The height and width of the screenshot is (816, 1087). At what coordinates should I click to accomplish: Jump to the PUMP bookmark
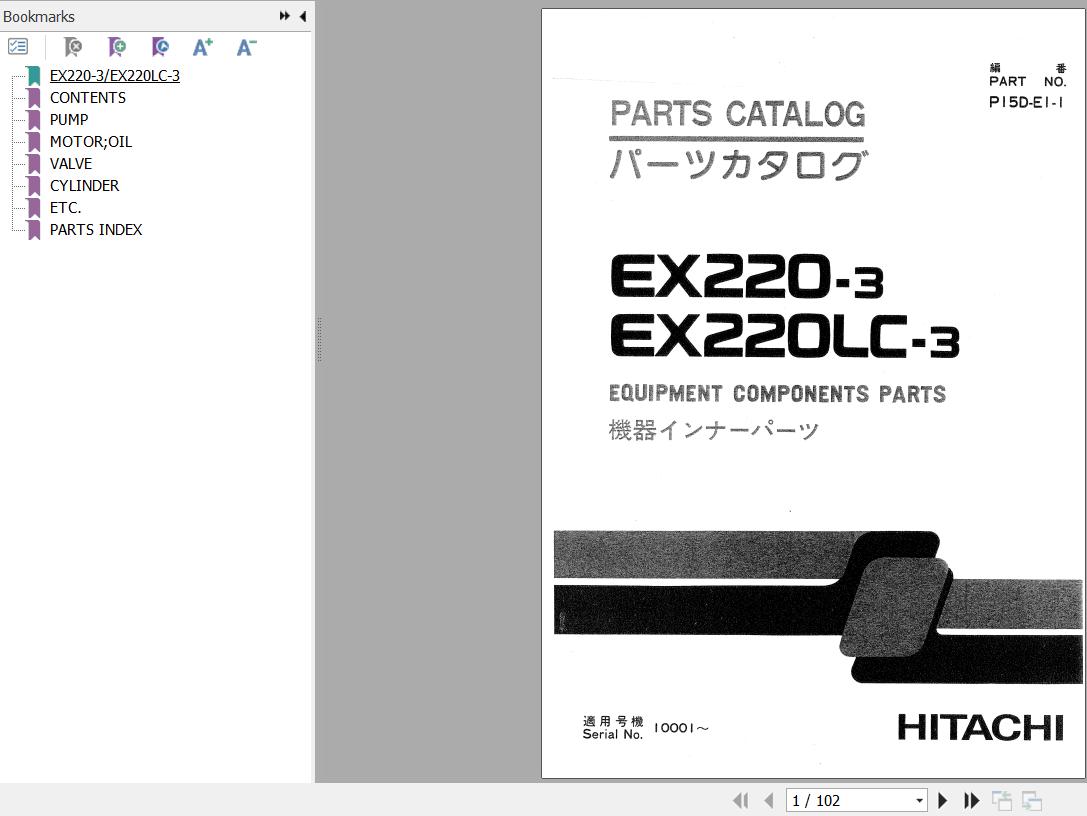[69, 120]
